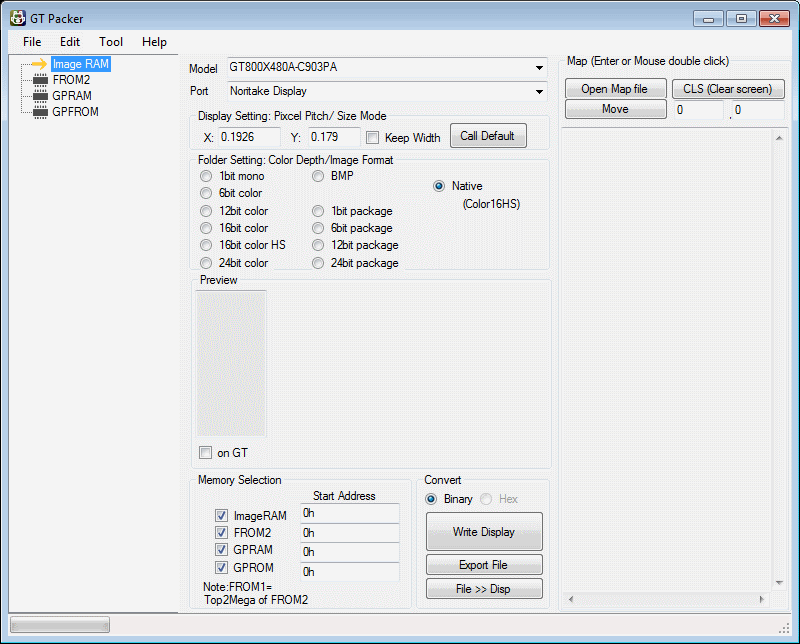Click the FROM2 memory chip icon
This screenshot has width=800, height=644.
39,80
